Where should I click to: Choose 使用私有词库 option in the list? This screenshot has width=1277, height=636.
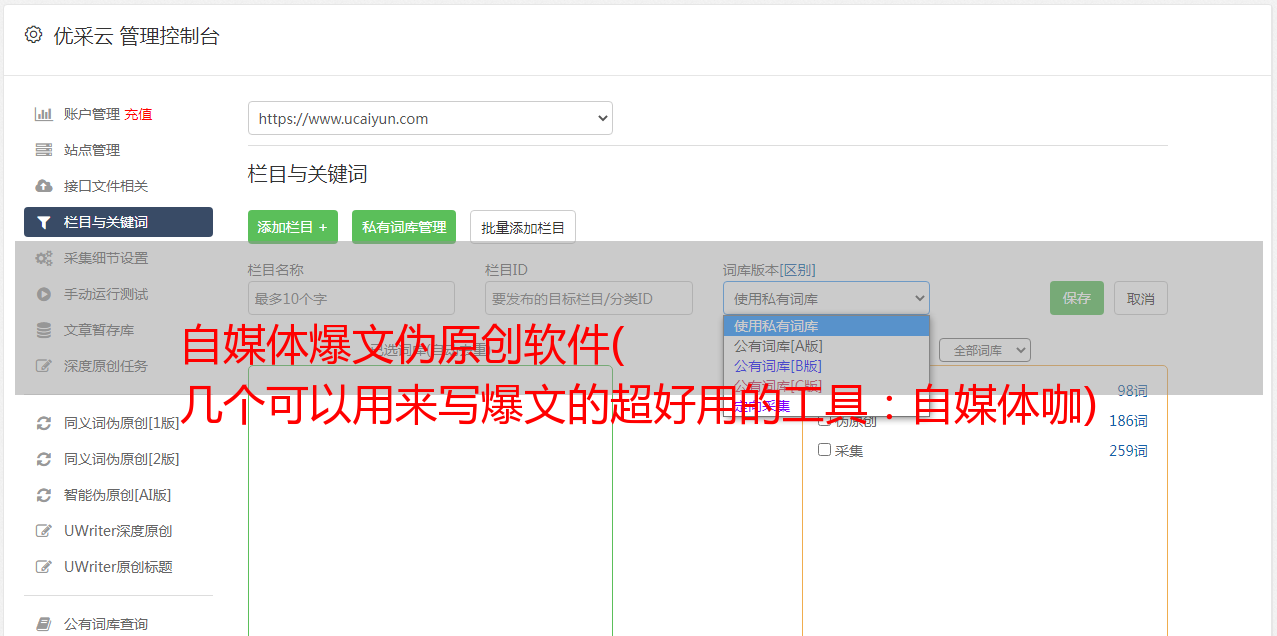point(826,326)
